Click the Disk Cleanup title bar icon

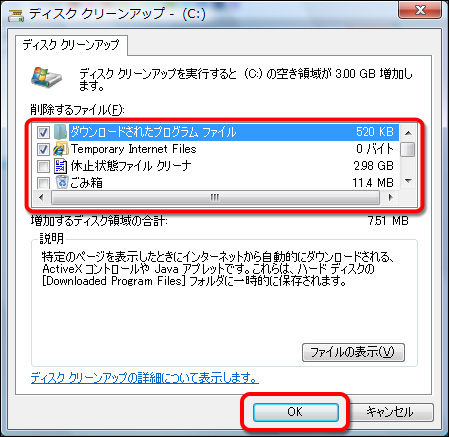16,15
